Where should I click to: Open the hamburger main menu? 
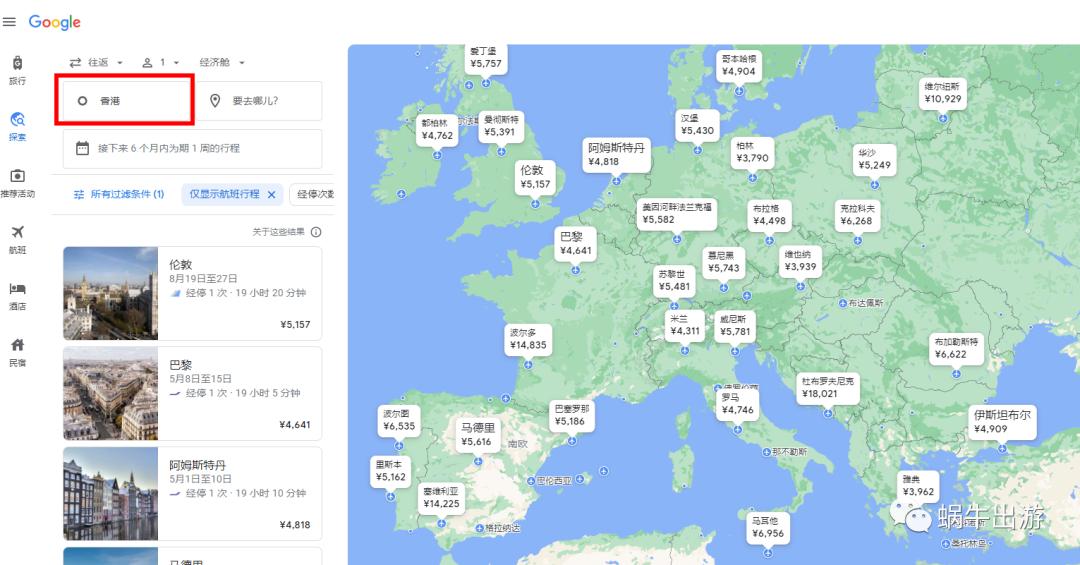pos(10,22)
